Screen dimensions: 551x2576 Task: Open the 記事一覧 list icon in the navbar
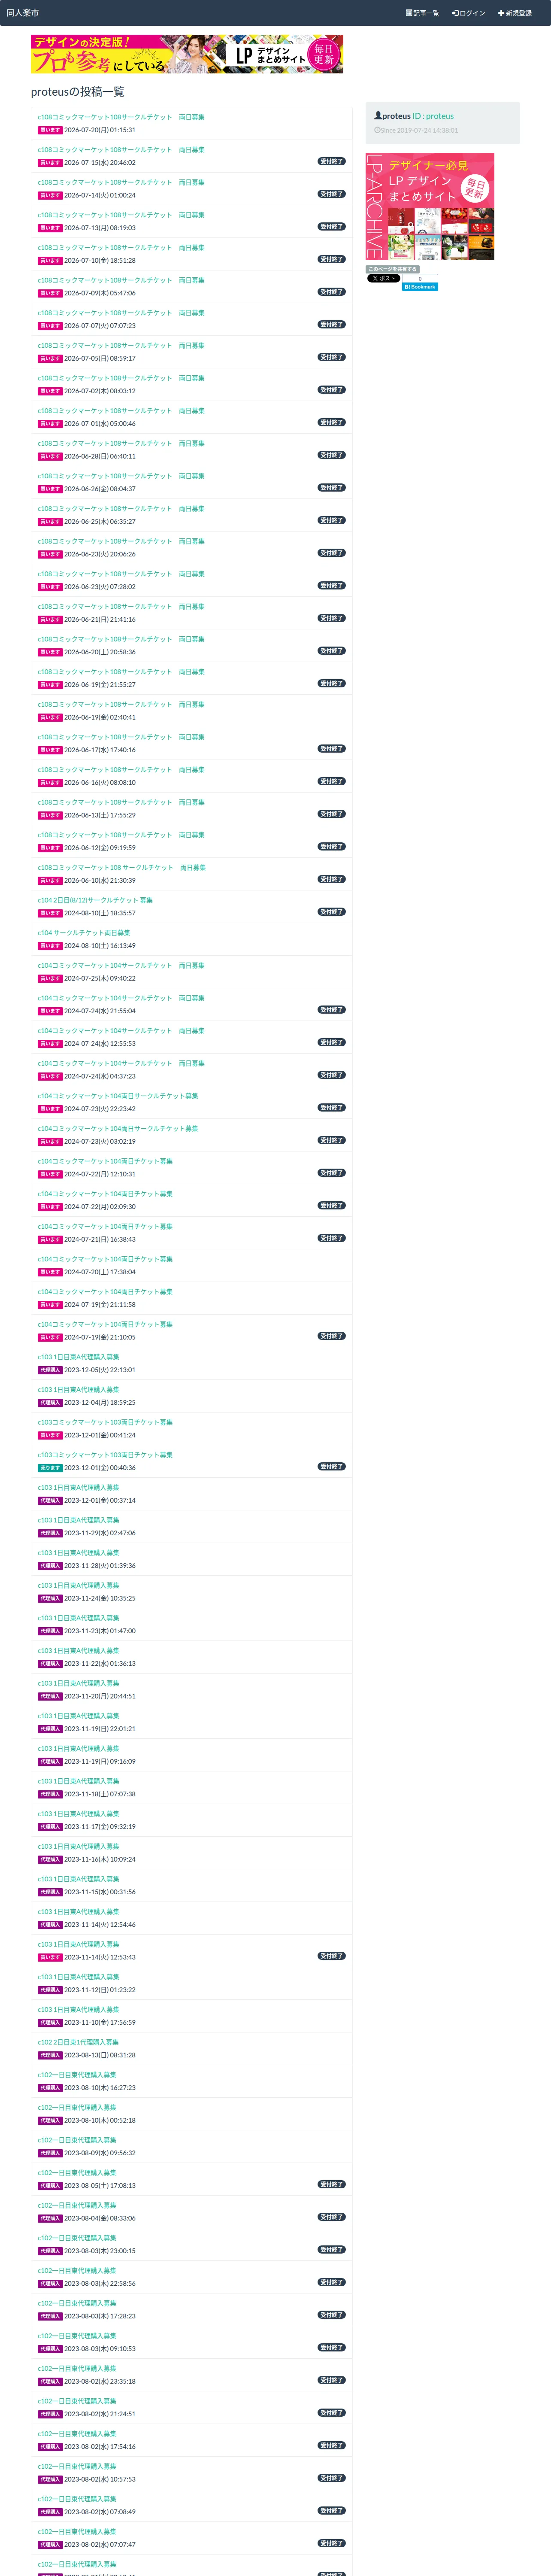[408, 13]
